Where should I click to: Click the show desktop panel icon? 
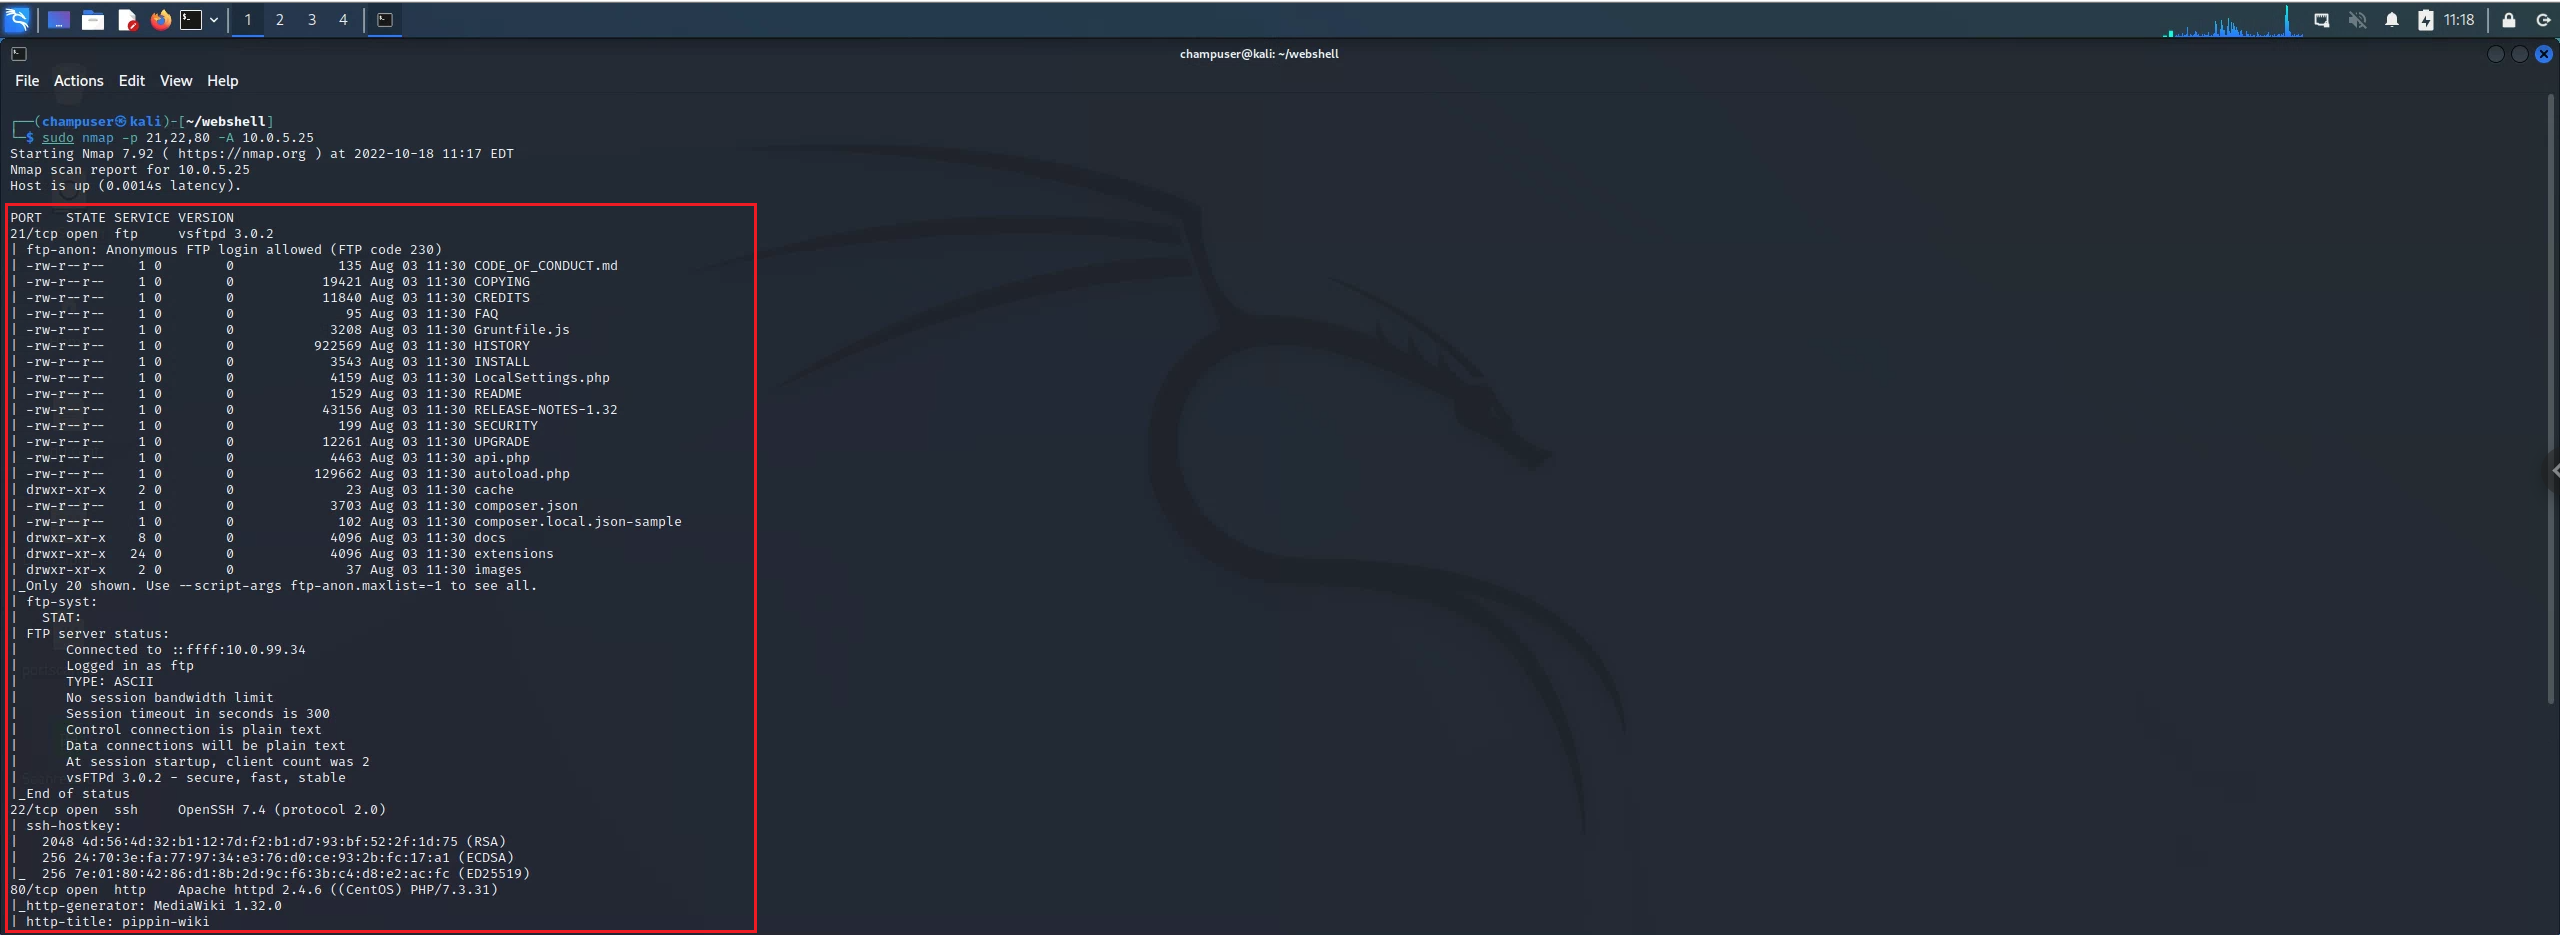click(59, 20)
